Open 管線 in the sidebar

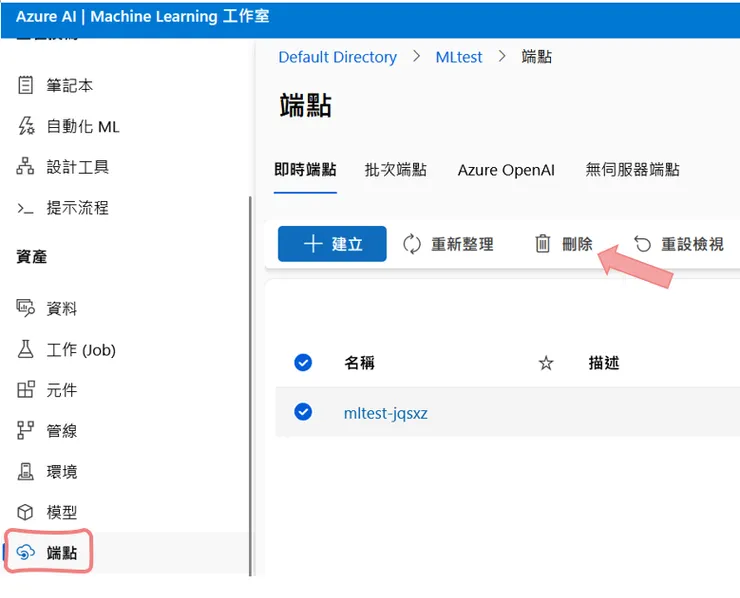61,431
